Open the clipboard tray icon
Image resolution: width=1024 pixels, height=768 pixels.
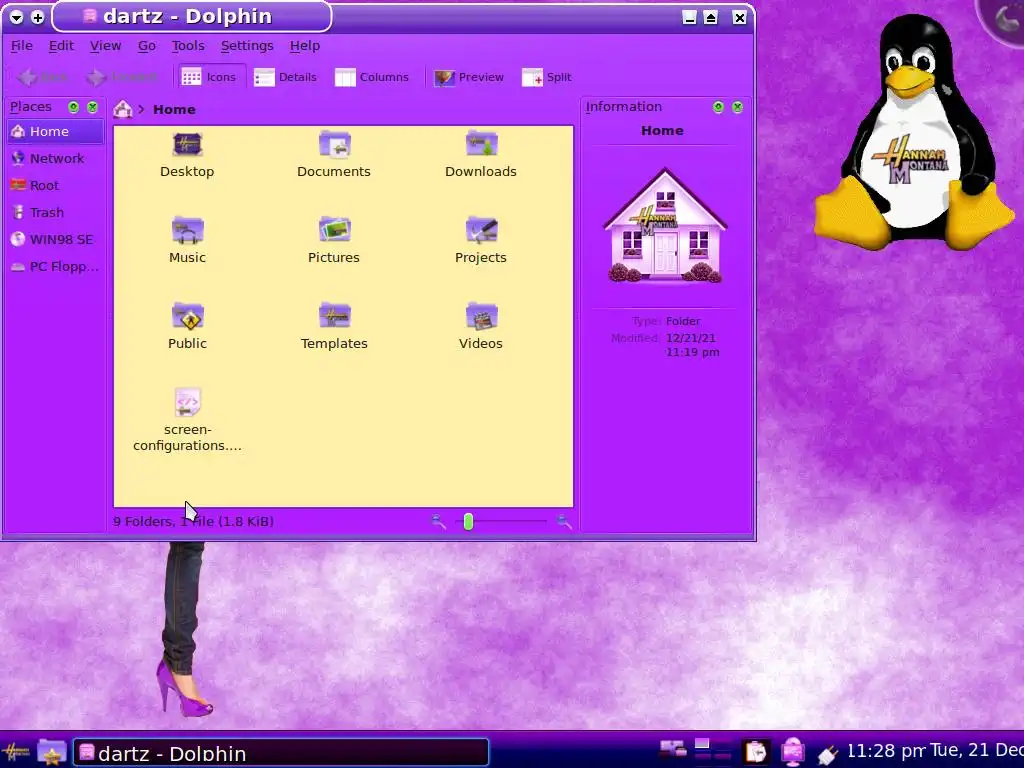[756, 752]
